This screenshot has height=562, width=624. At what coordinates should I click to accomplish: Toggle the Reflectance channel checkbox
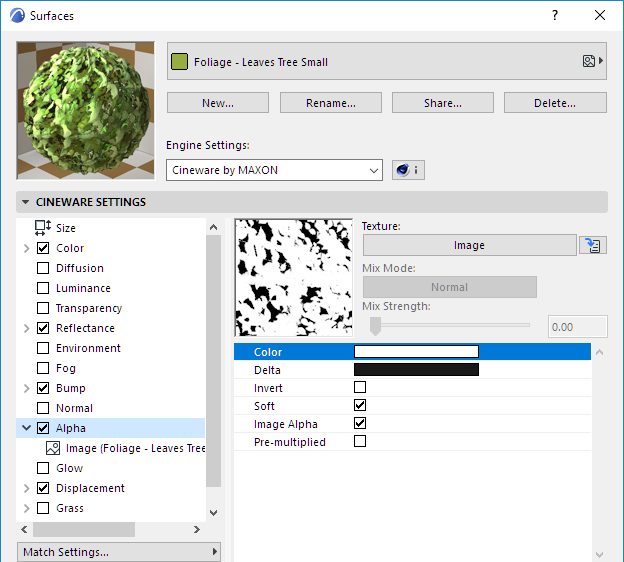tap(43, 328)
